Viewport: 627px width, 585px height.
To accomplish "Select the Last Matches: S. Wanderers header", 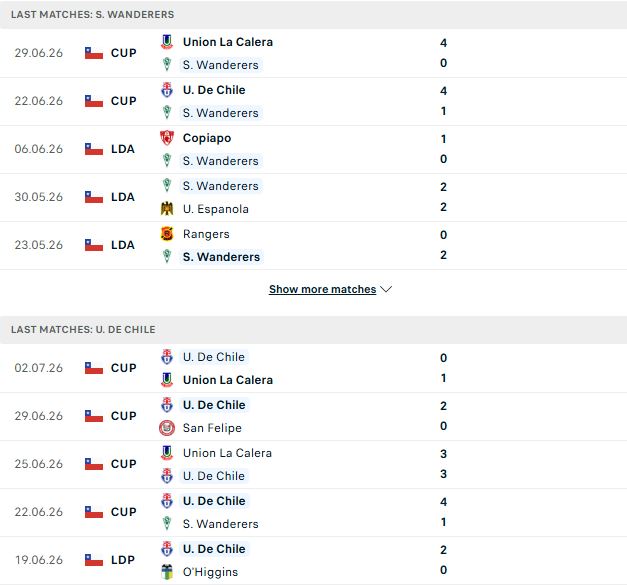I will [314, 14].
